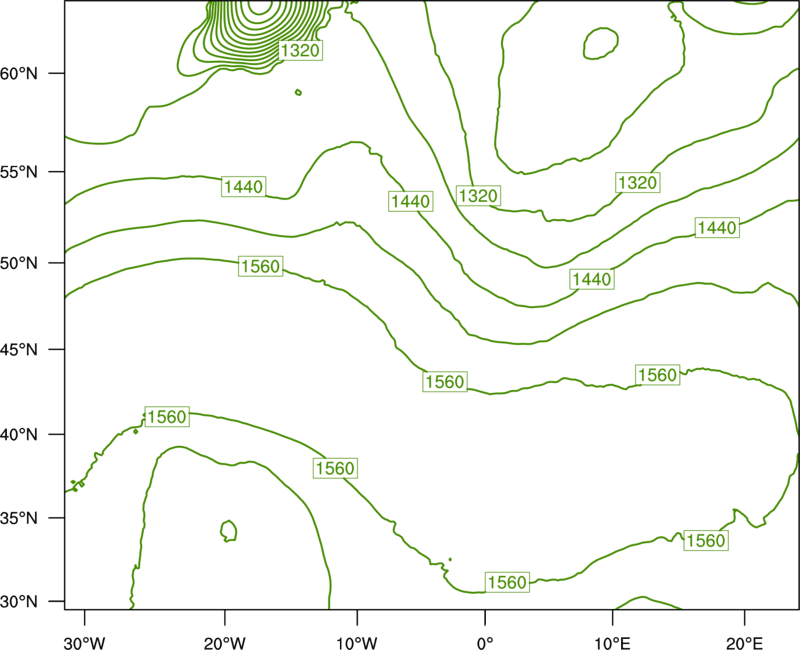The width and height of the screenshot is (800, 650).
Task: Click the 1560 contour label nearest 50°N tick
Action: tap(261, 266)
